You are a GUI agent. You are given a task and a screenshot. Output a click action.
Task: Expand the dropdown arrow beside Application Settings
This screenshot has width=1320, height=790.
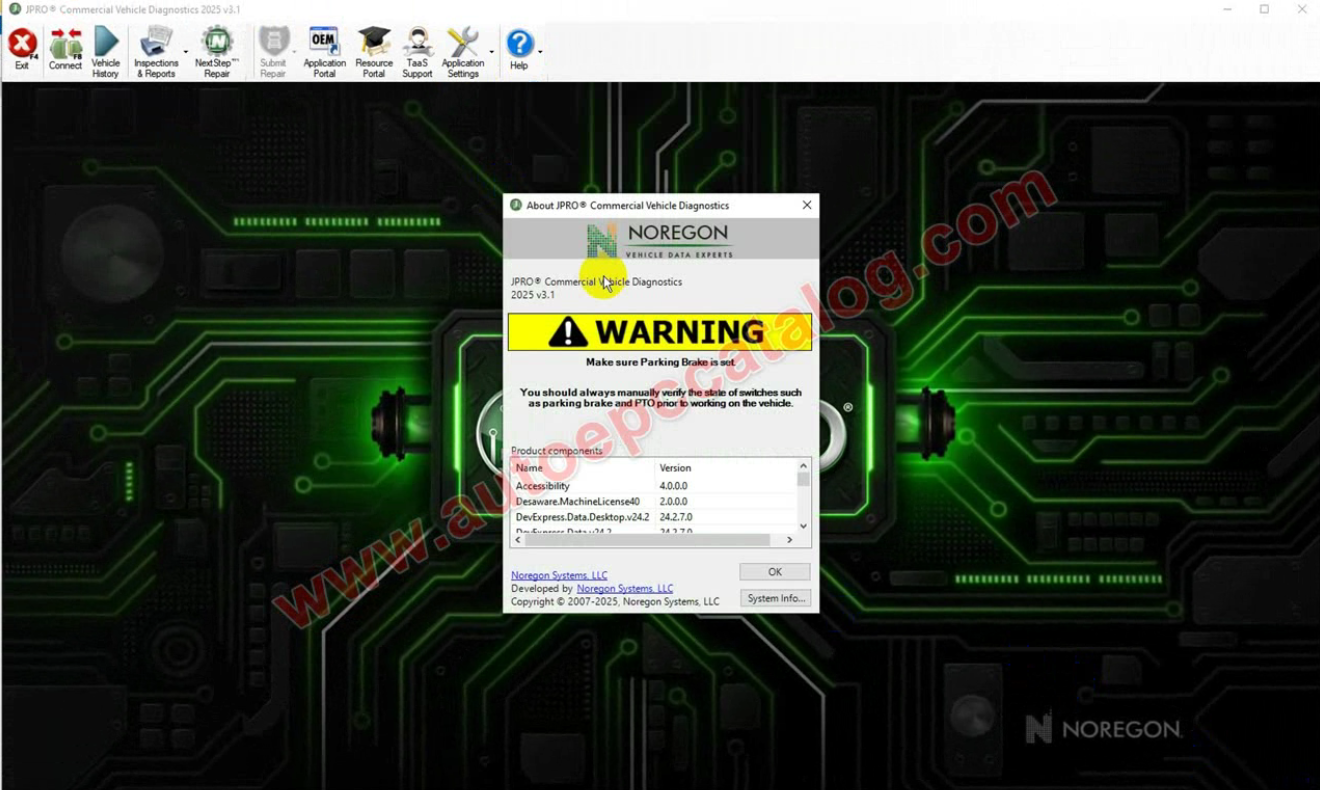(x=491, y=52)
